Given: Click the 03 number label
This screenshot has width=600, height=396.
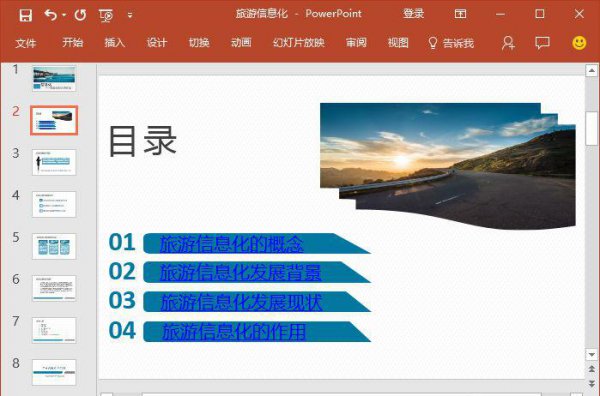Looking at the screenshot, I should point(122,300).
